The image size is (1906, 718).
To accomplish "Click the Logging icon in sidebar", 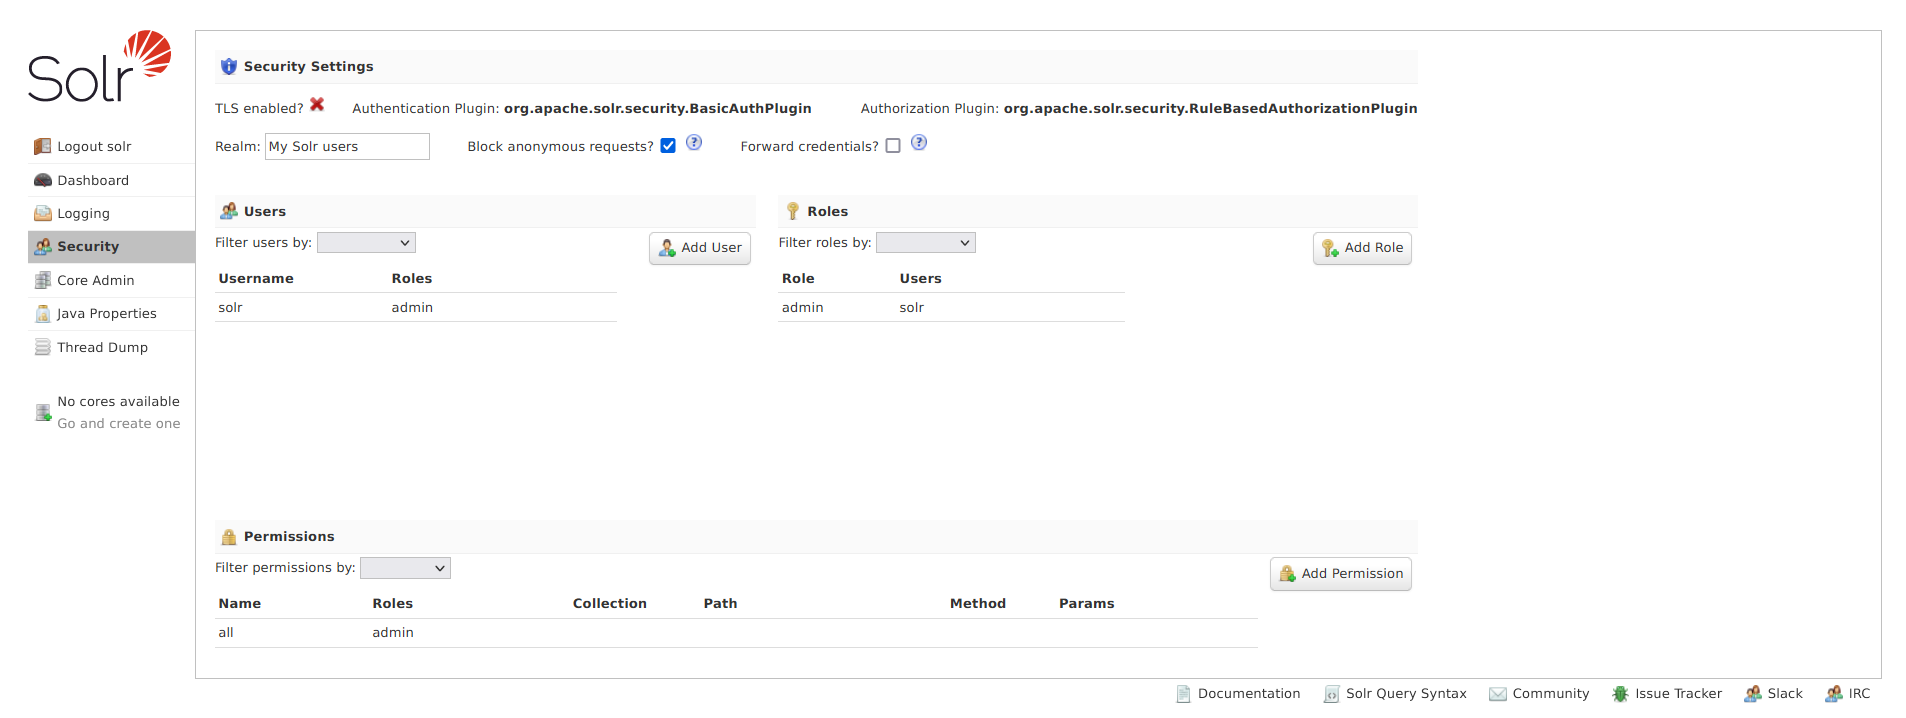I will coord(42,213).
